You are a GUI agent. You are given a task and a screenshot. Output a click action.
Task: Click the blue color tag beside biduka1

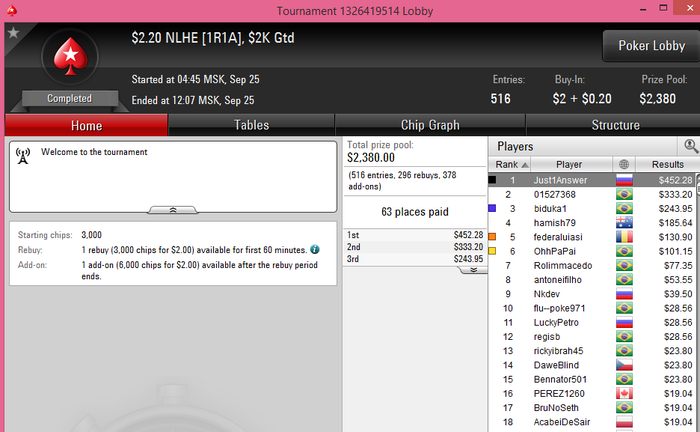pyautogui.click(x=492, y=208)
